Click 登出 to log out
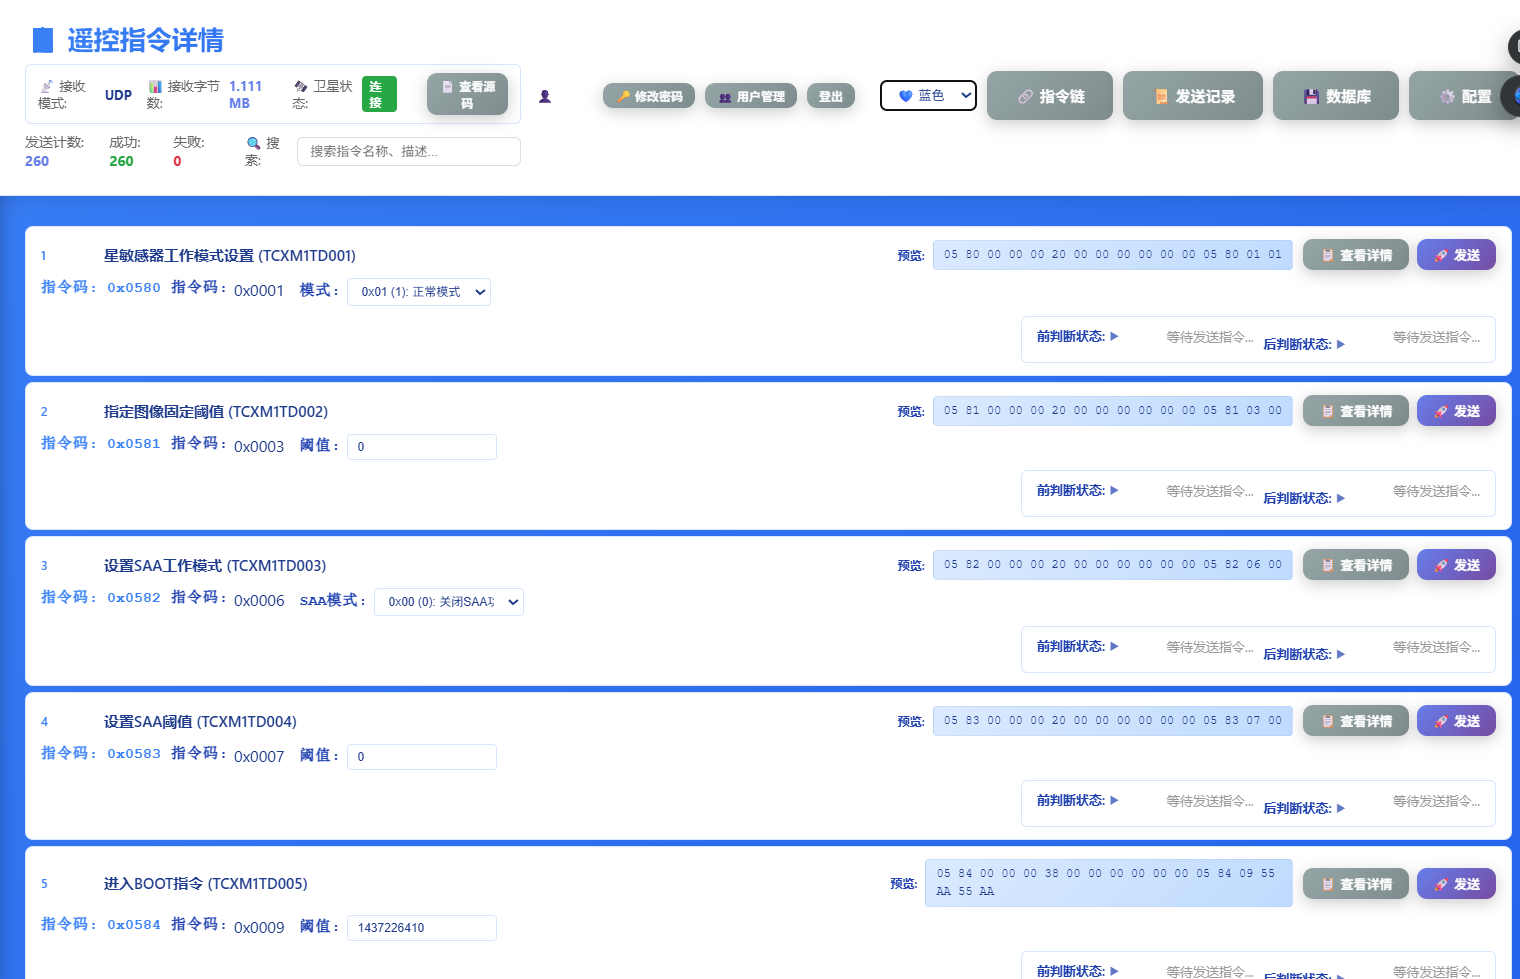Viewport: 1520px width, 979px height. 831,95
